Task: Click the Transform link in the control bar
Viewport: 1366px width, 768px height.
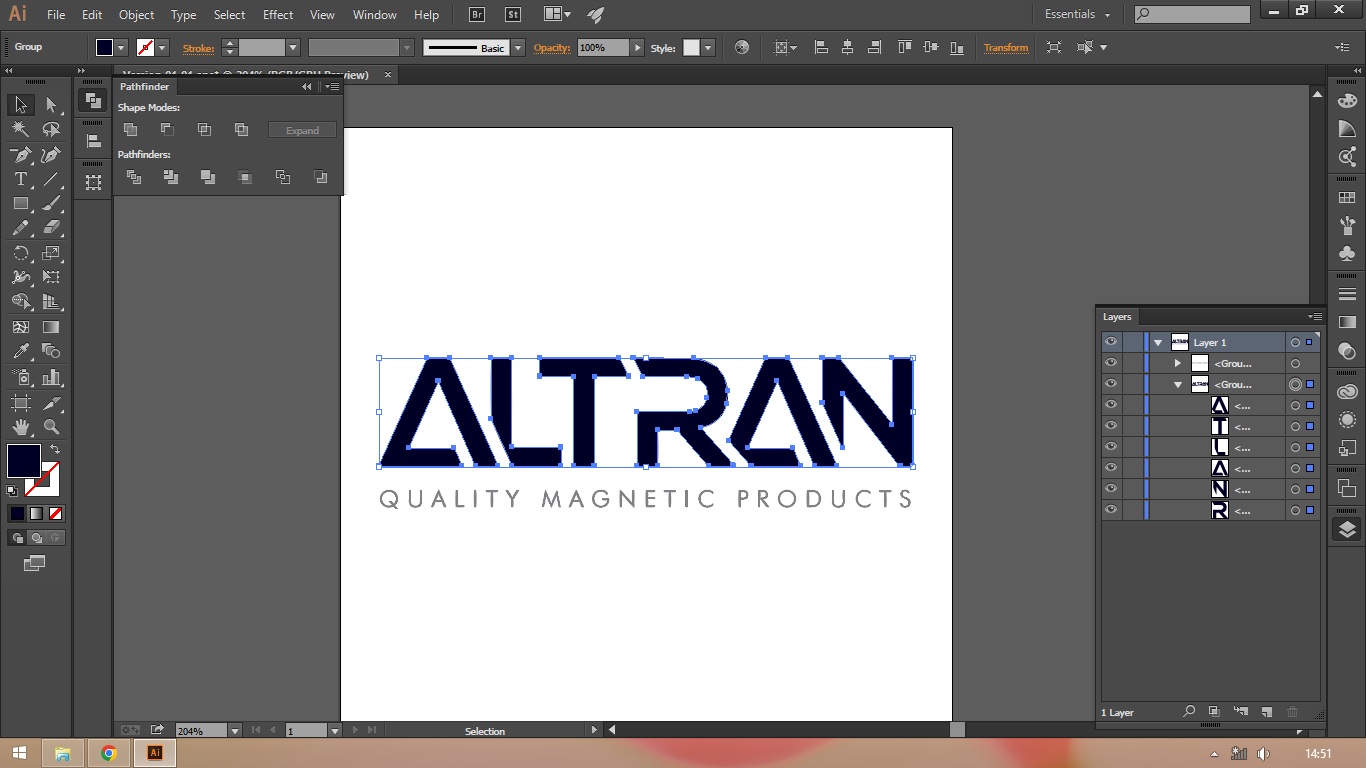Action: pyautogui.click(x=1006, y=47)
